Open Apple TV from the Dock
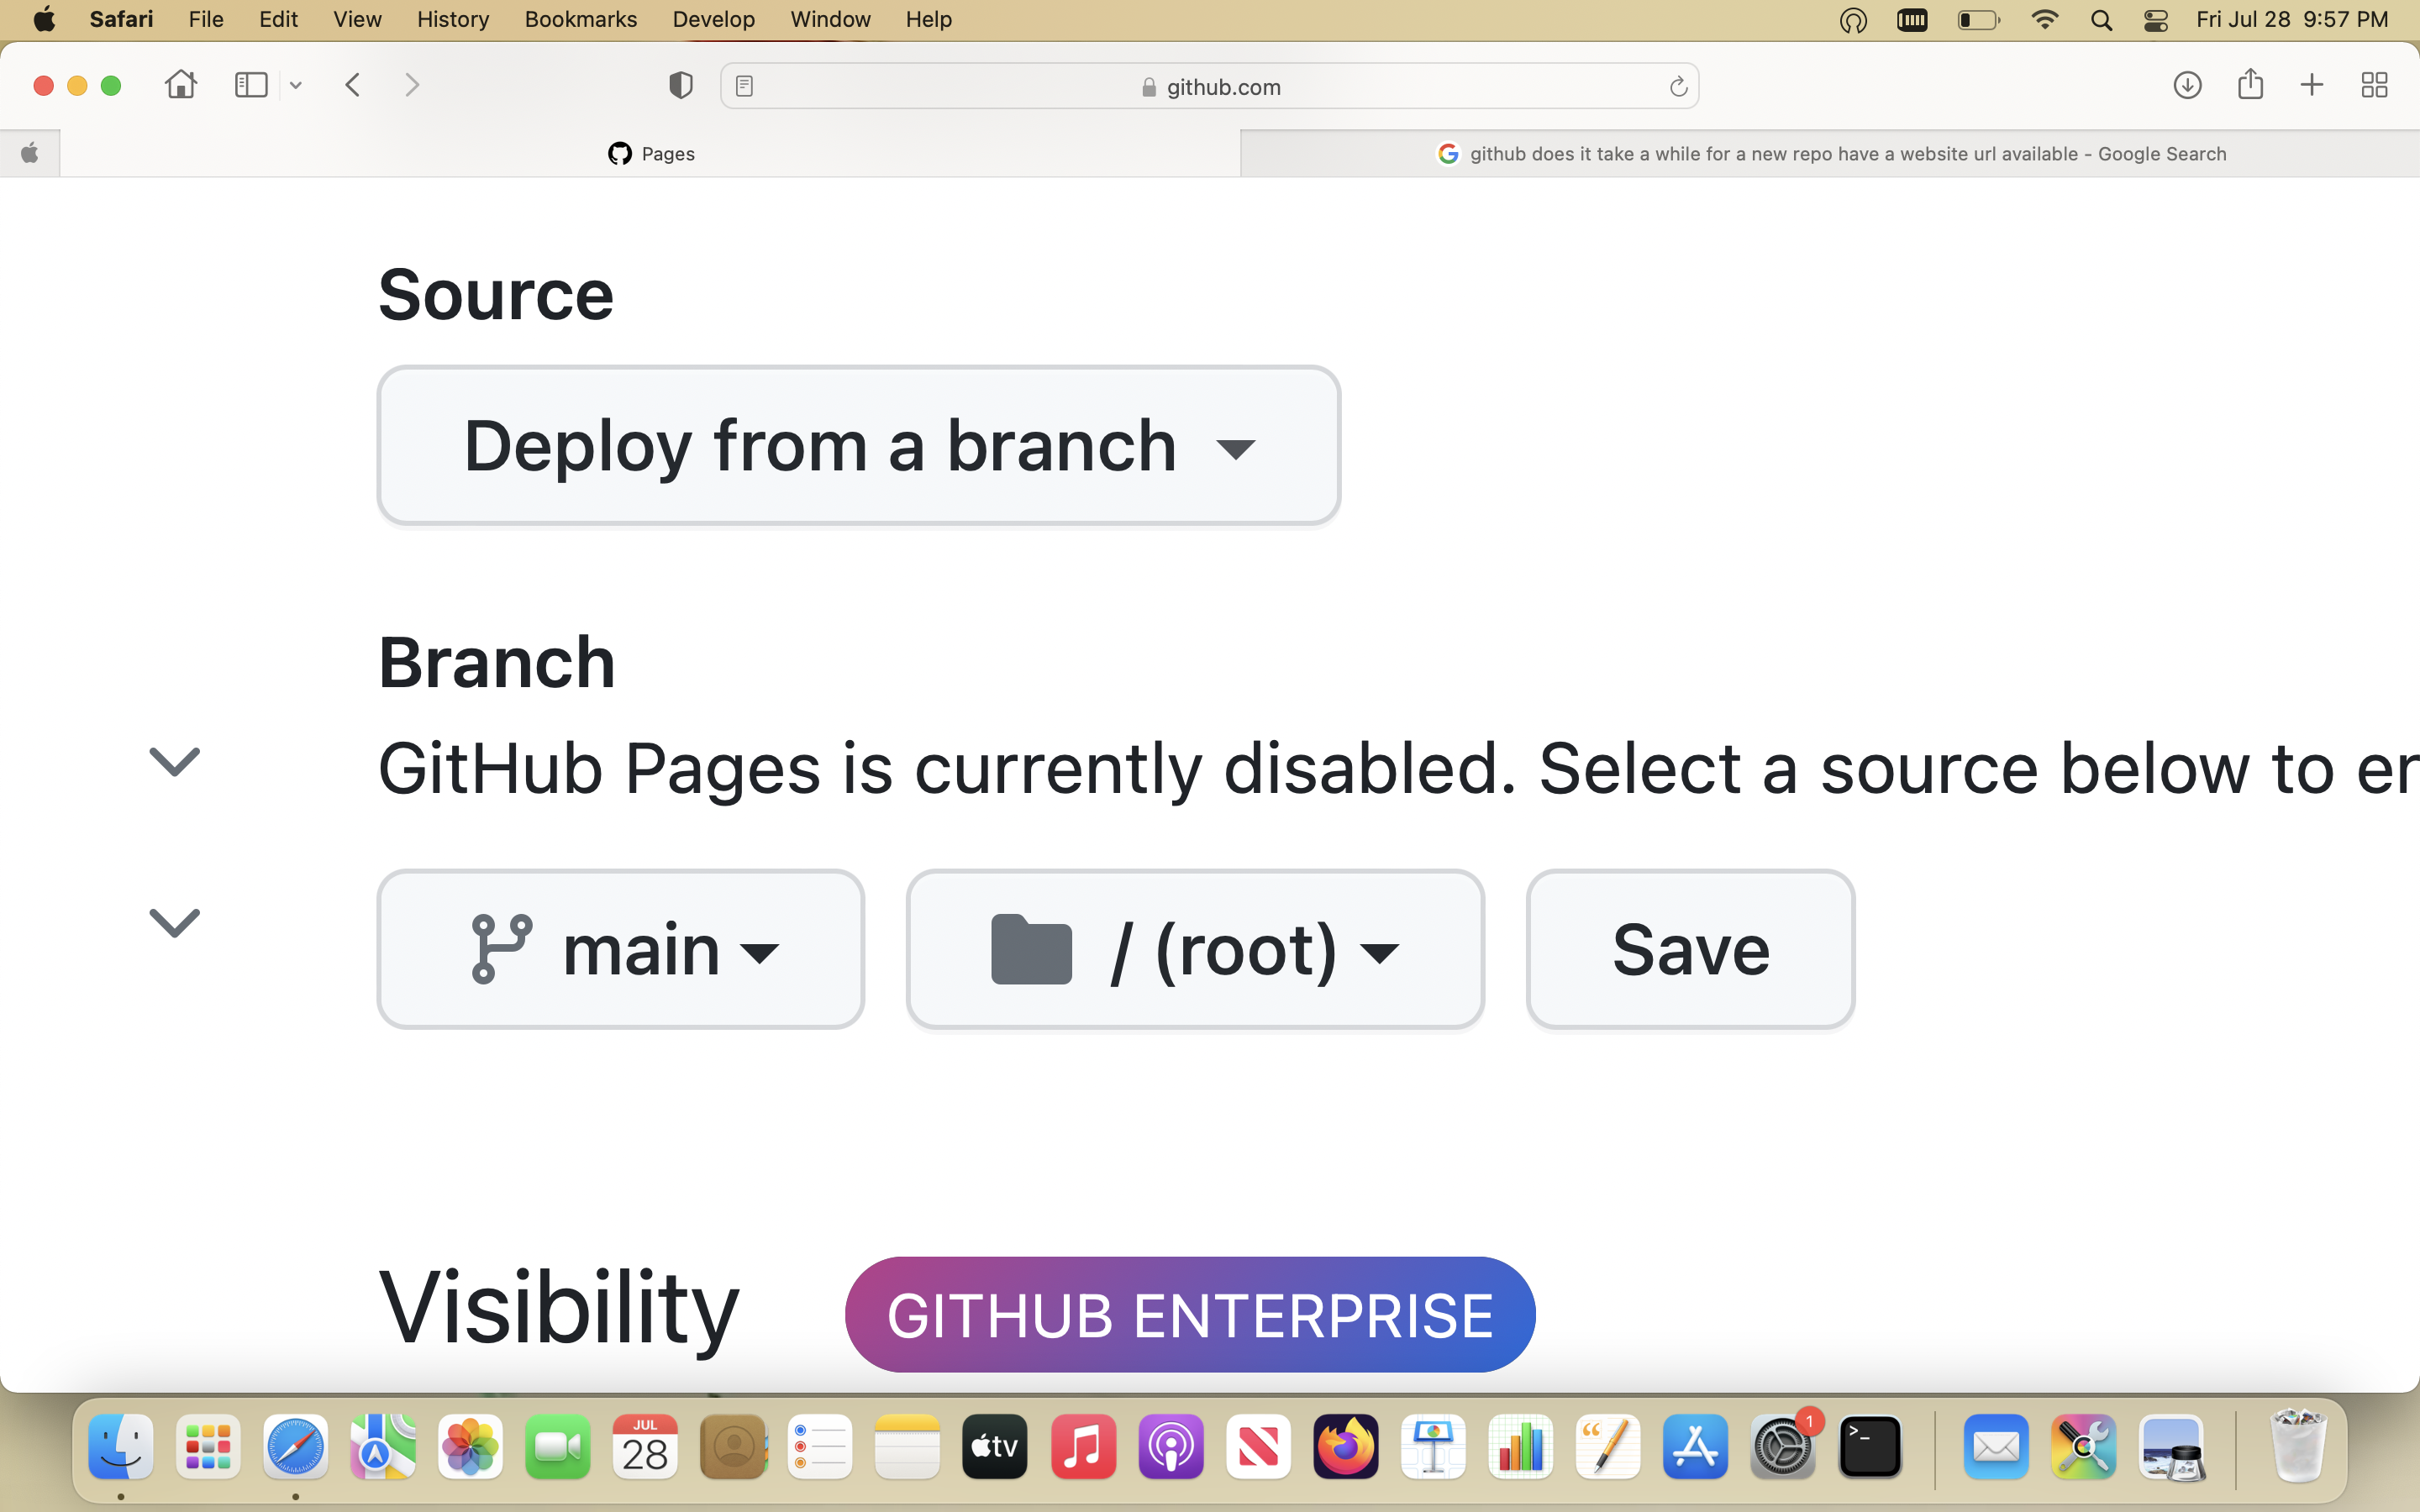Viewport: 2420px width, 1512px height. (x=995, y=1446)
